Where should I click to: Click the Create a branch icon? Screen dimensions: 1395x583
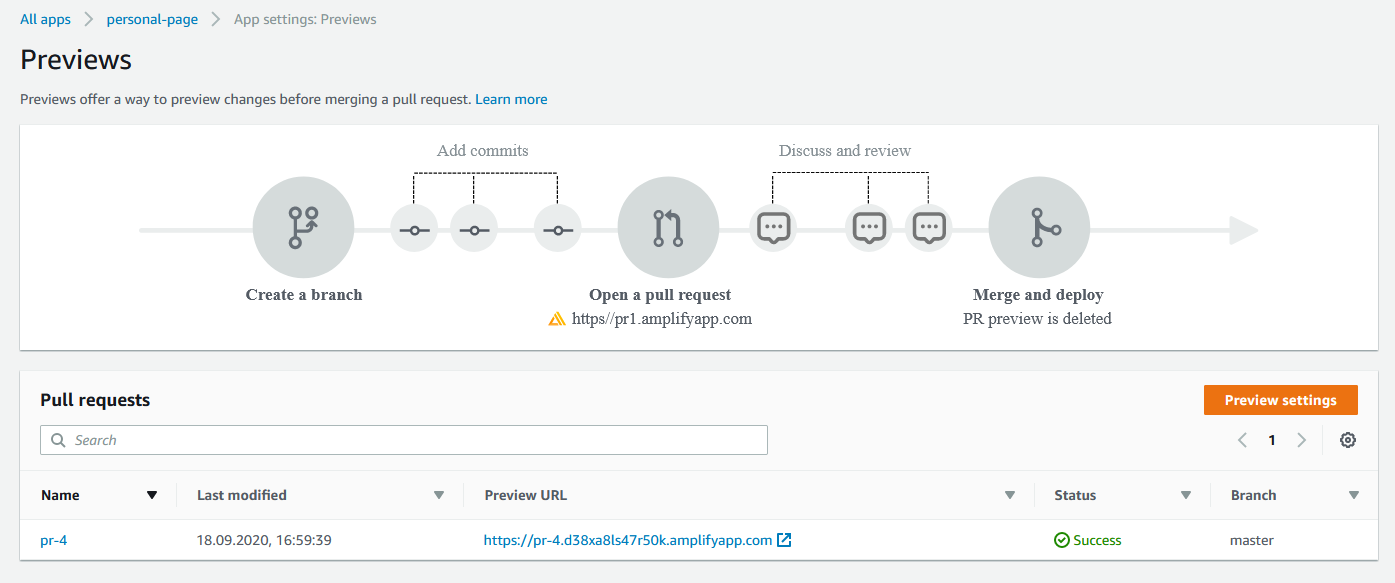(303, 230)
